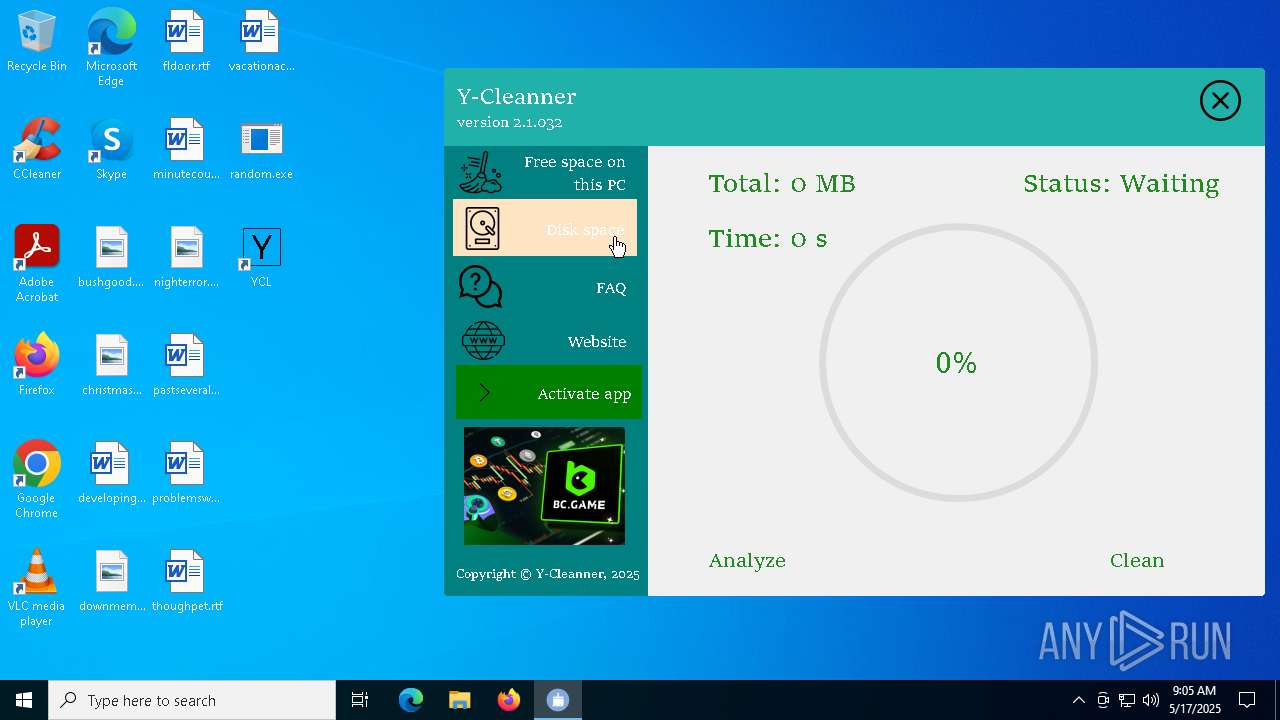This screenshot has height=720, width=1280.
Task: Select the fldoor.rtf document icon
Action: (186, 42)
